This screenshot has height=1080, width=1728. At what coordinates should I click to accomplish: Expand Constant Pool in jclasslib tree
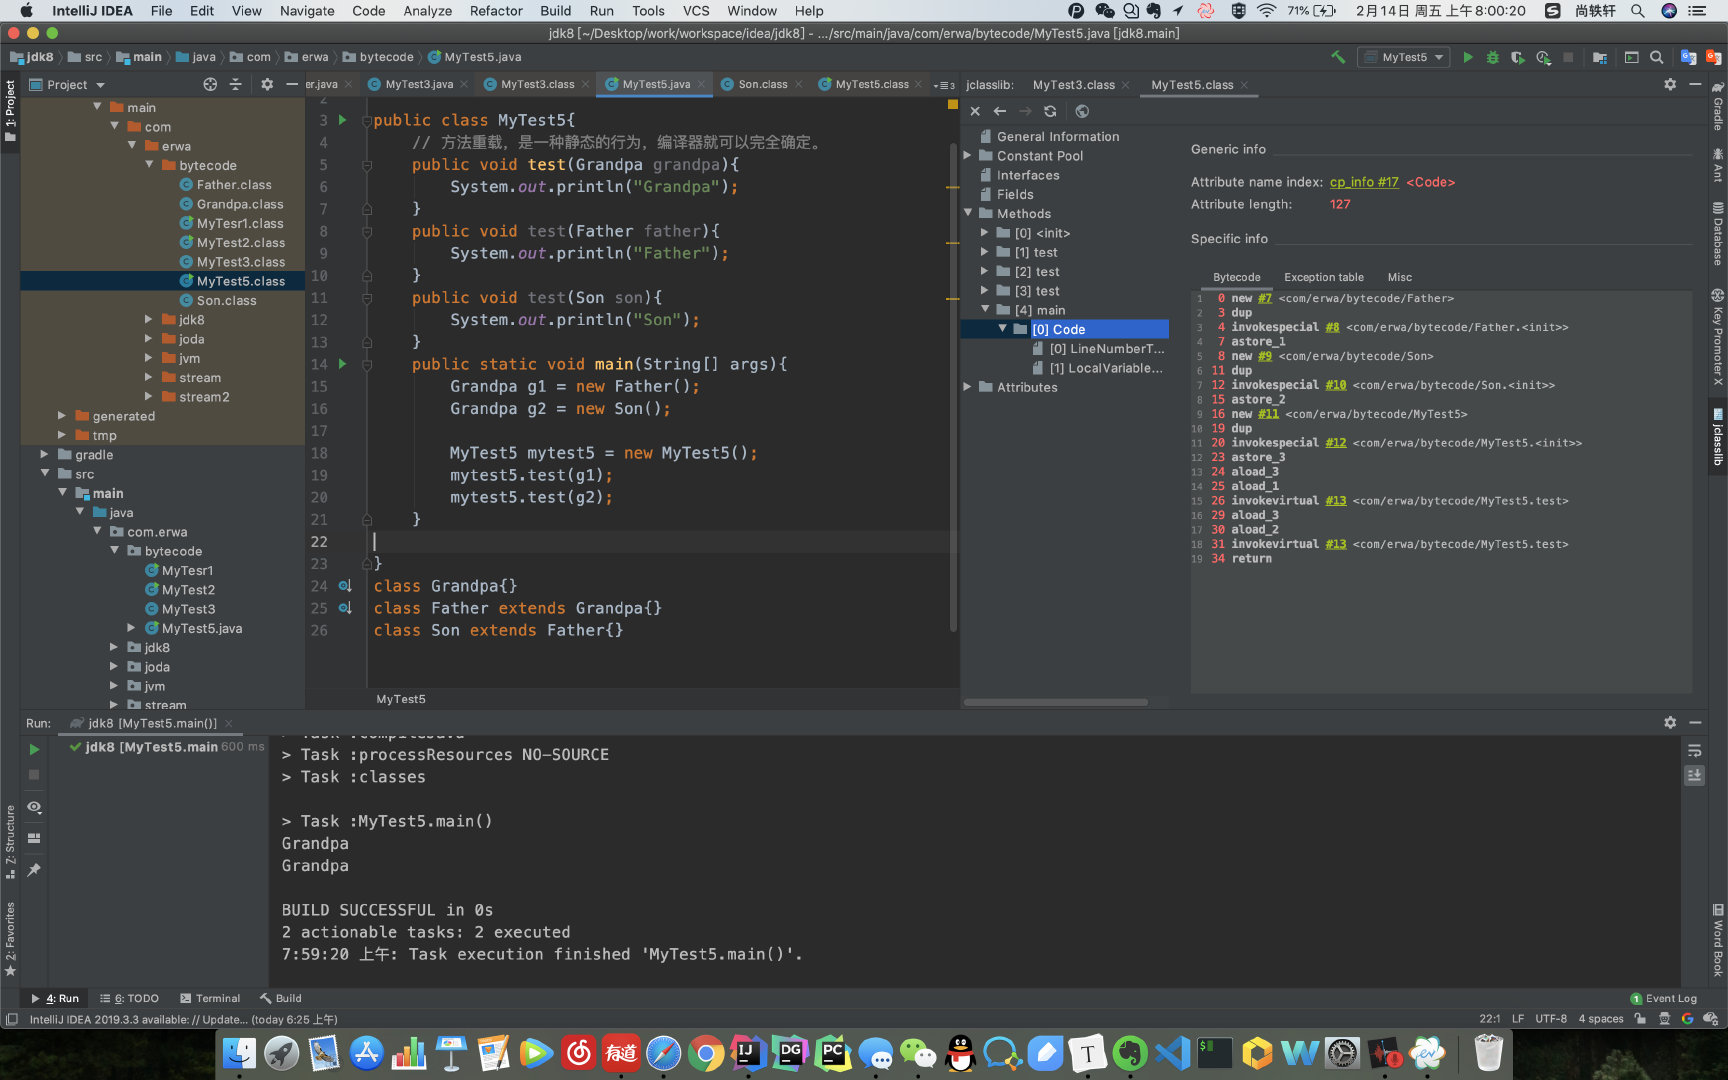click(968, 156)
